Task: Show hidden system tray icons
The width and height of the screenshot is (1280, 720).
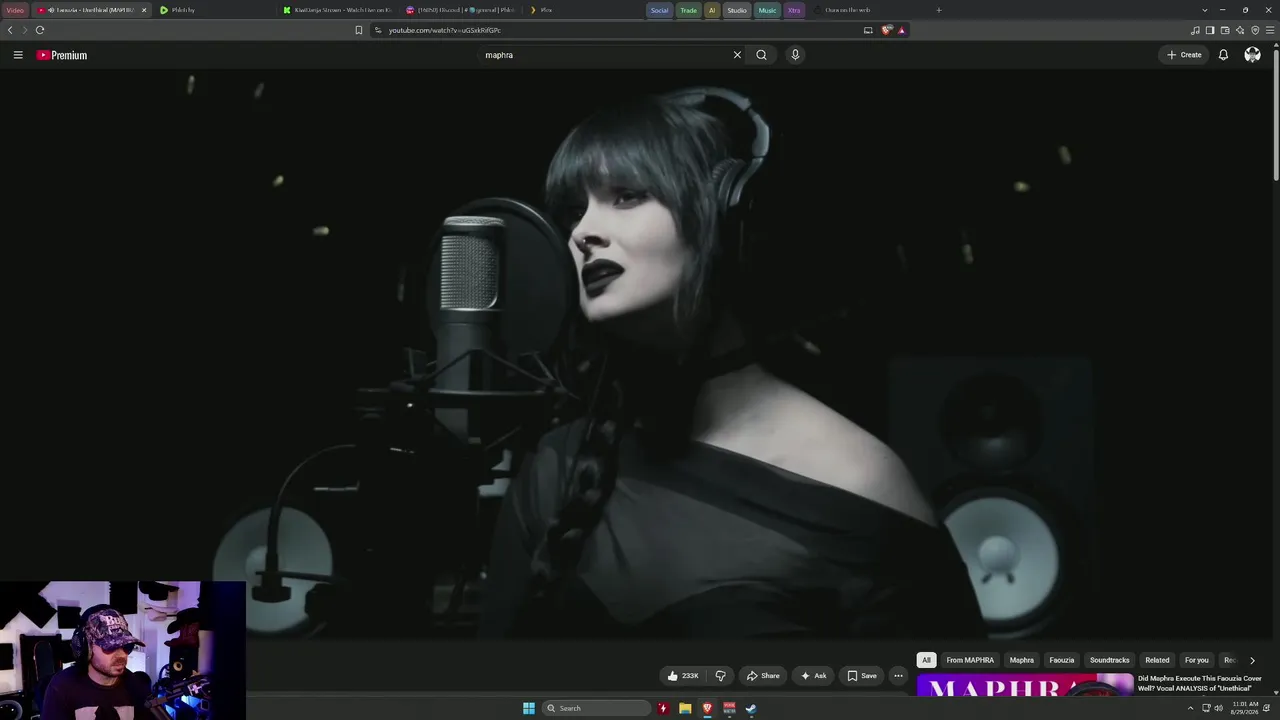Action: (1190, 708)
